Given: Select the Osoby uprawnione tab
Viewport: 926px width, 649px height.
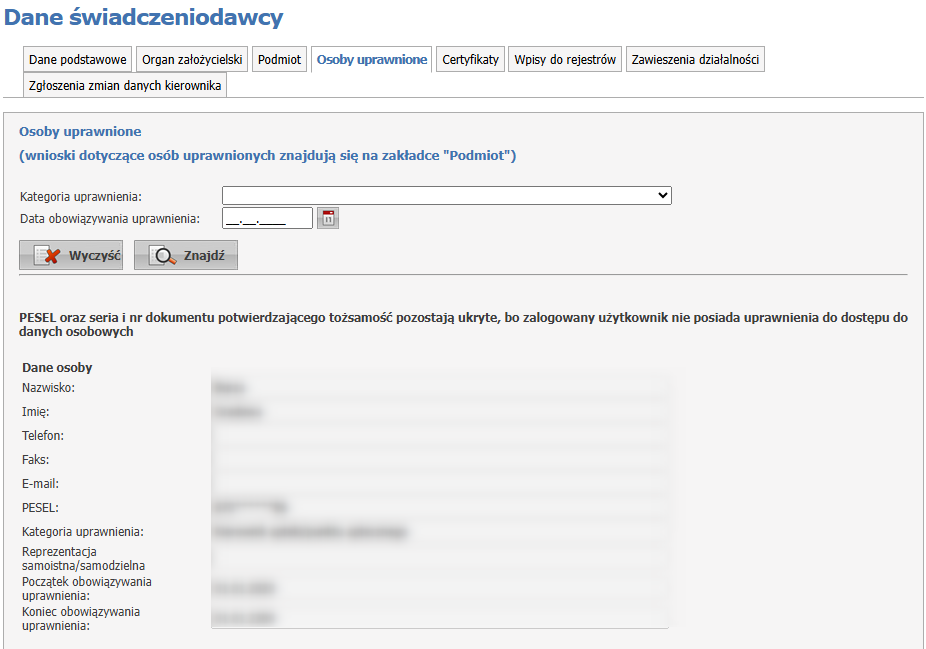Looking at the screenshot, I should click(372, 60).
